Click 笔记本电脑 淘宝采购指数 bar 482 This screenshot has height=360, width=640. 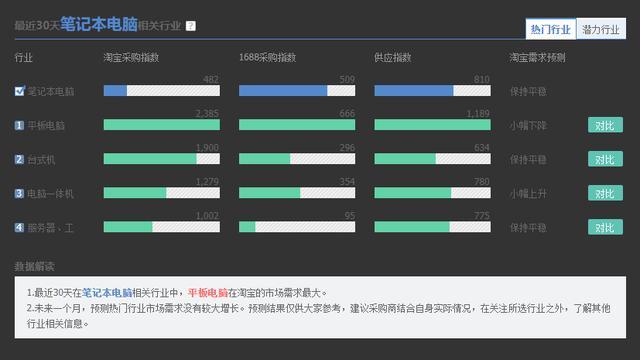[162, 91]
